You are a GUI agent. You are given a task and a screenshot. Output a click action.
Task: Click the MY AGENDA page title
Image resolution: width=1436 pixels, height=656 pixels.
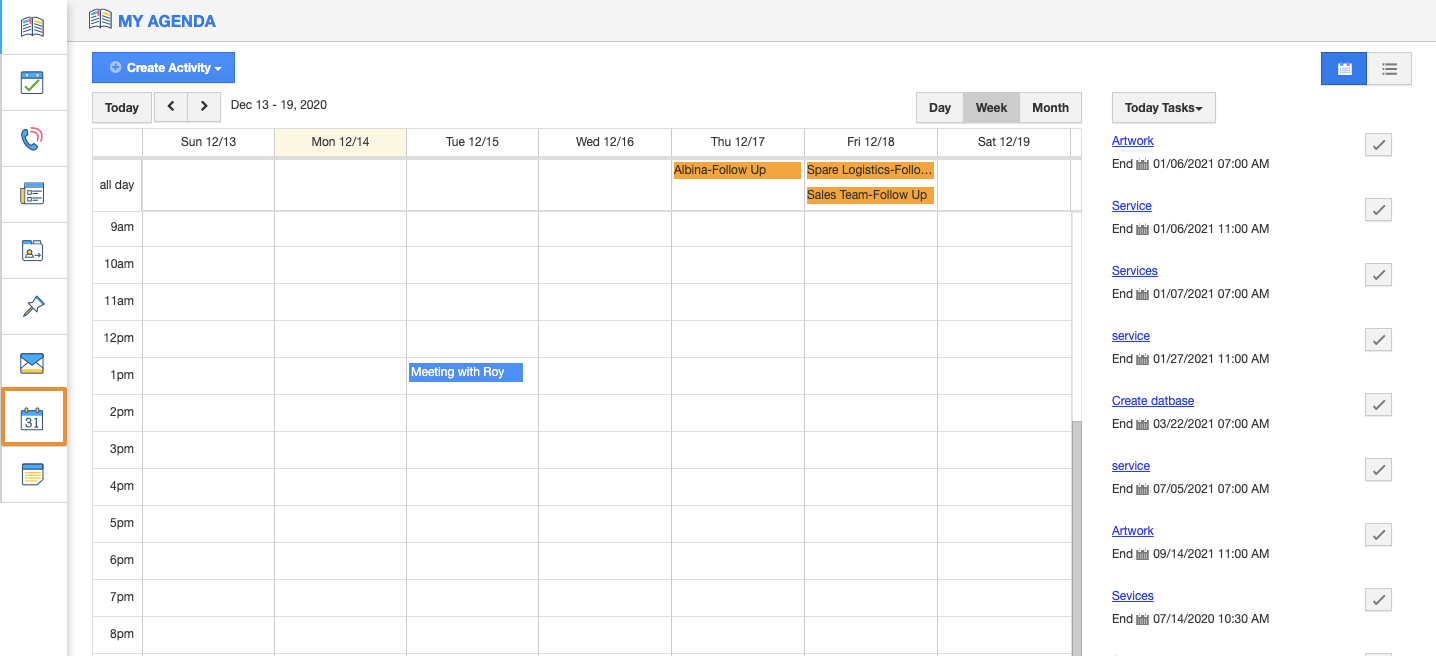167,21
